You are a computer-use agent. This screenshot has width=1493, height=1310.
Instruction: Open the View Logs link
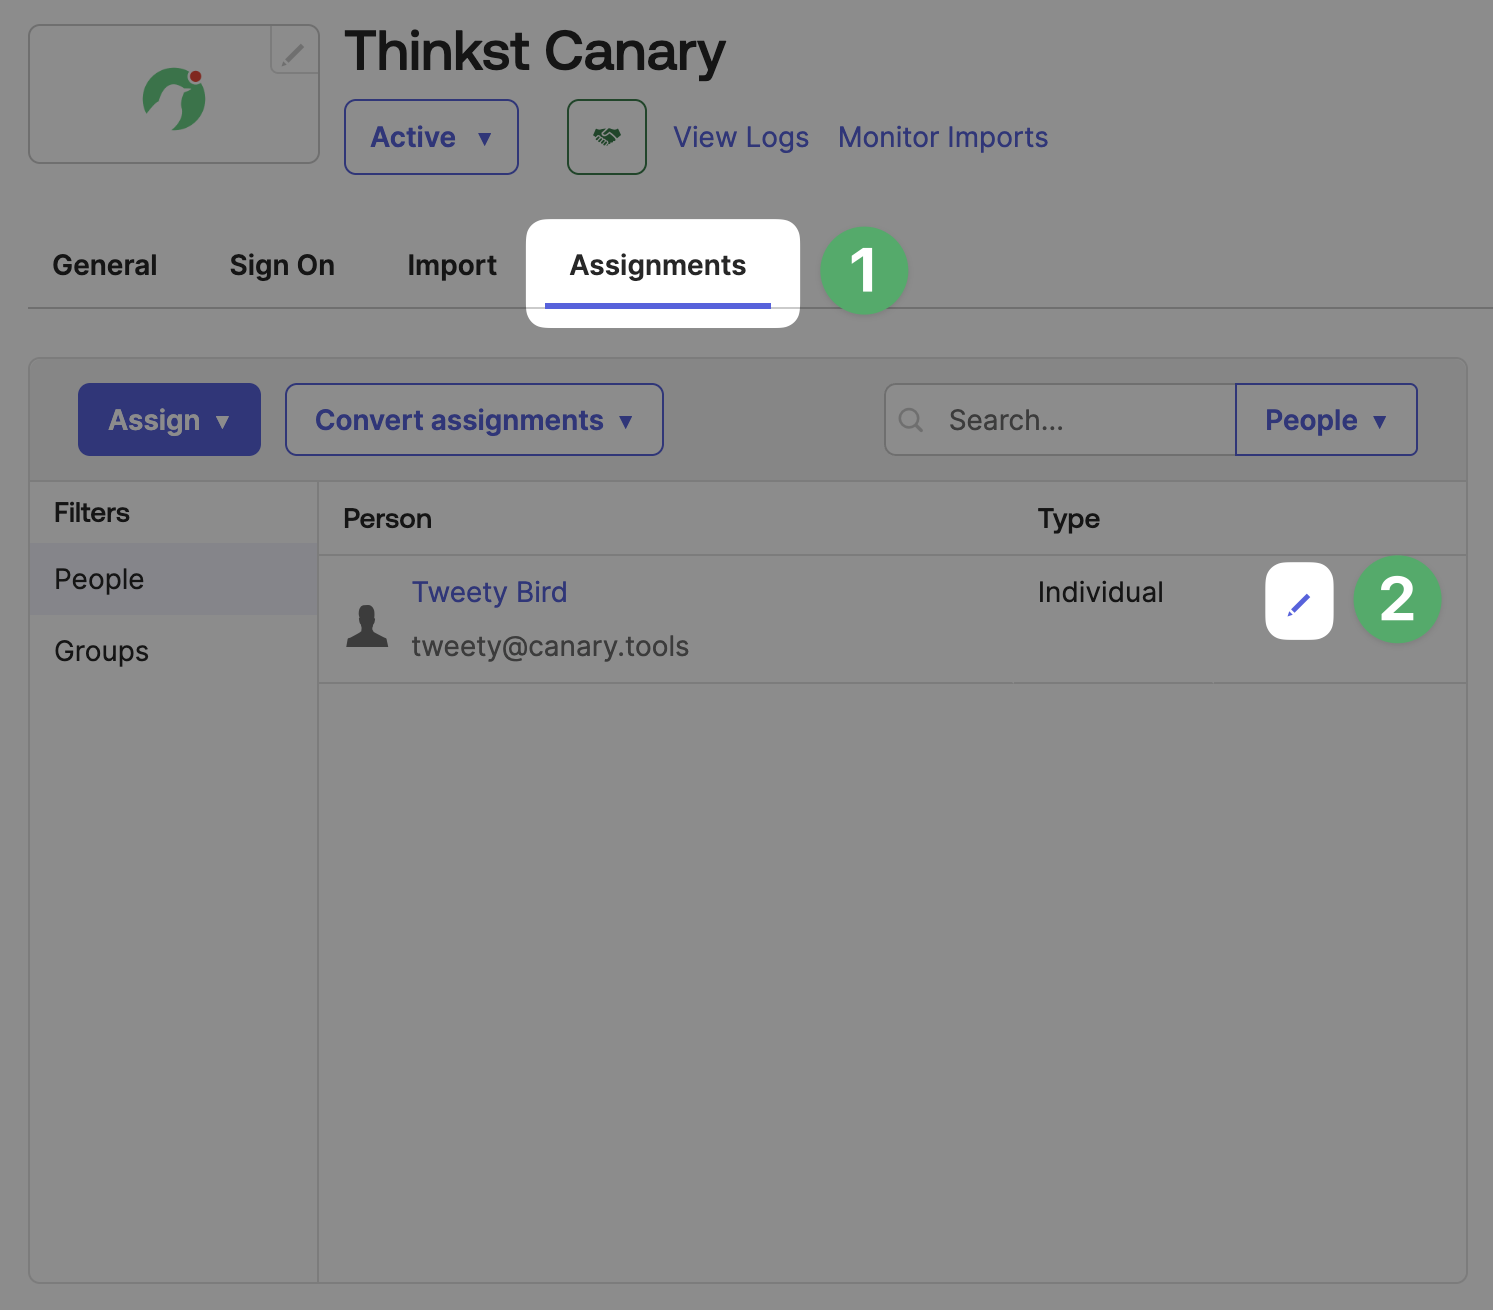741,137
